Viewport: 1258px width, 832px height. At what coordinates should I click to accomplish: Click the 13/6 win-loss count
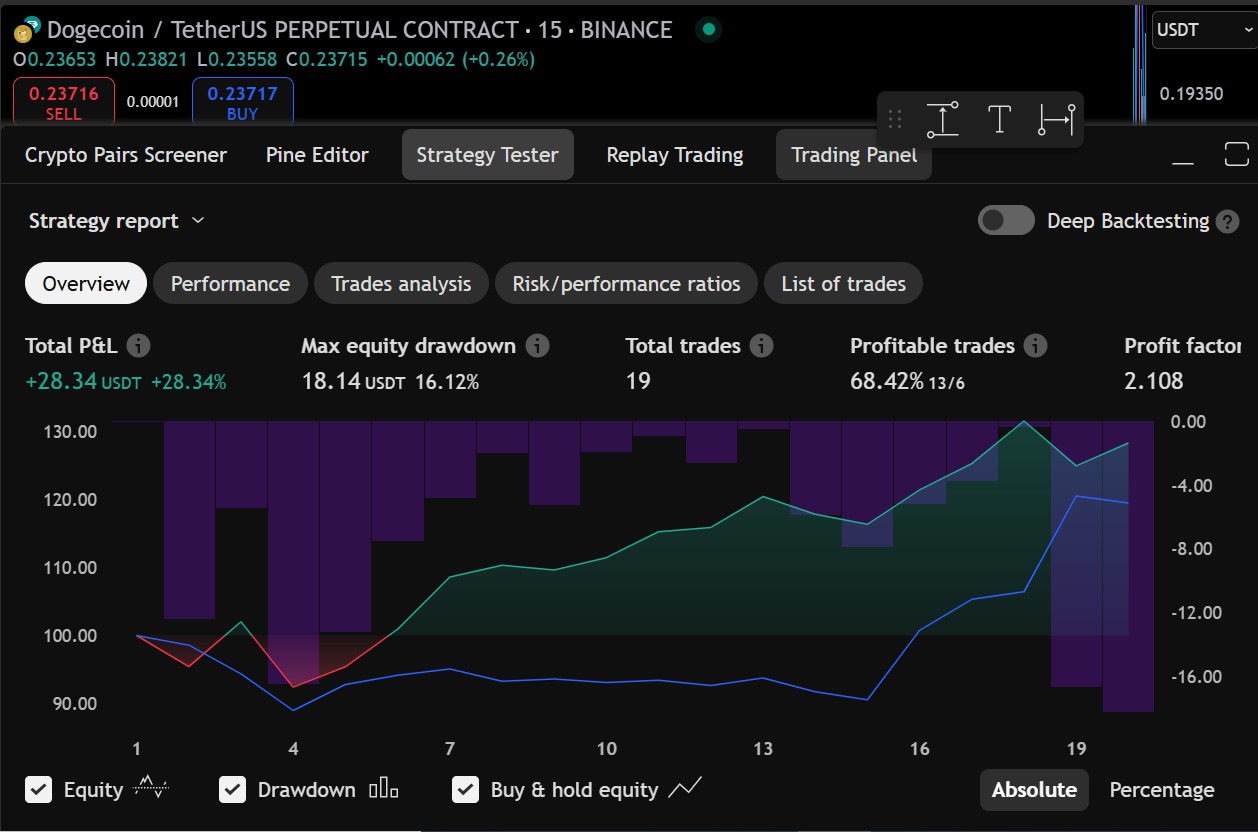[945, 382]
